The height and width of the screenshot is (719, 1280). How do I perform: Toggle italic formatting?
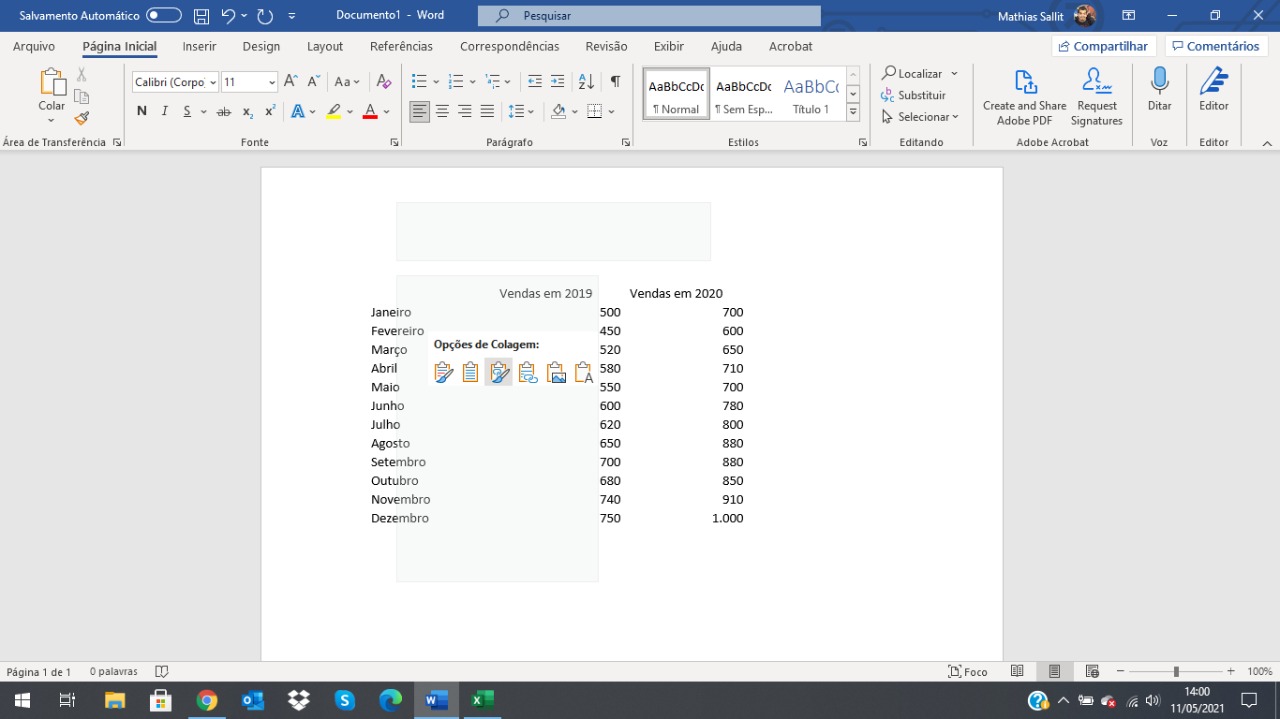(x=164, y=111)
